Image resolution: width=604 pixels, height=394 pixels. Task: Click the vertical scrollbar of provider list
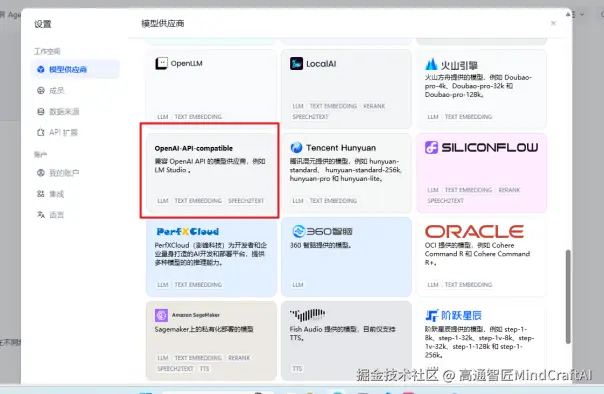click(568, 297)
